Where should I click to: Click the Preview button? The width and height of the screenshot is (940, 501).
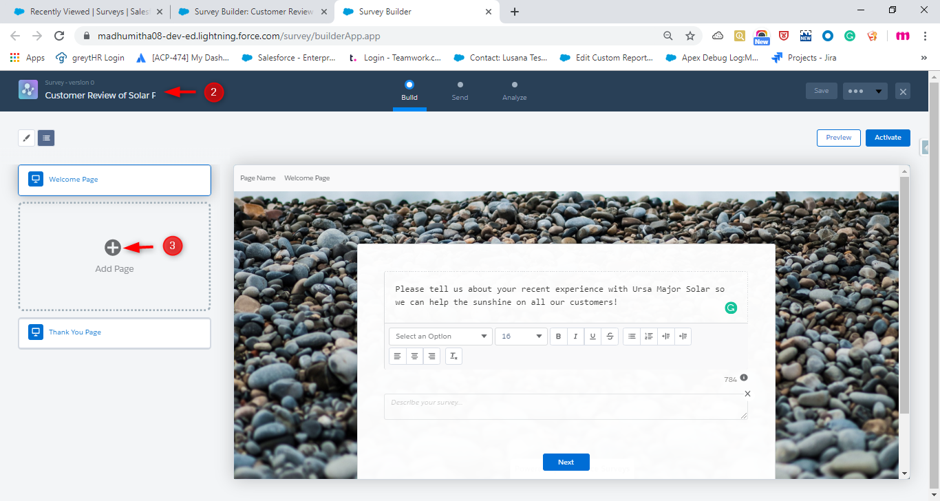coord(838,138)
